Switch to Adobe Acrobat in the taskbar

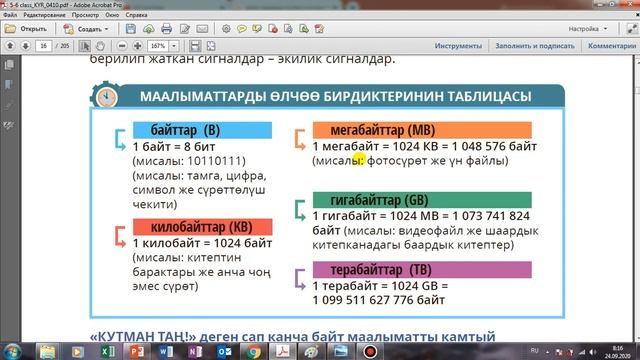[282, 351]
